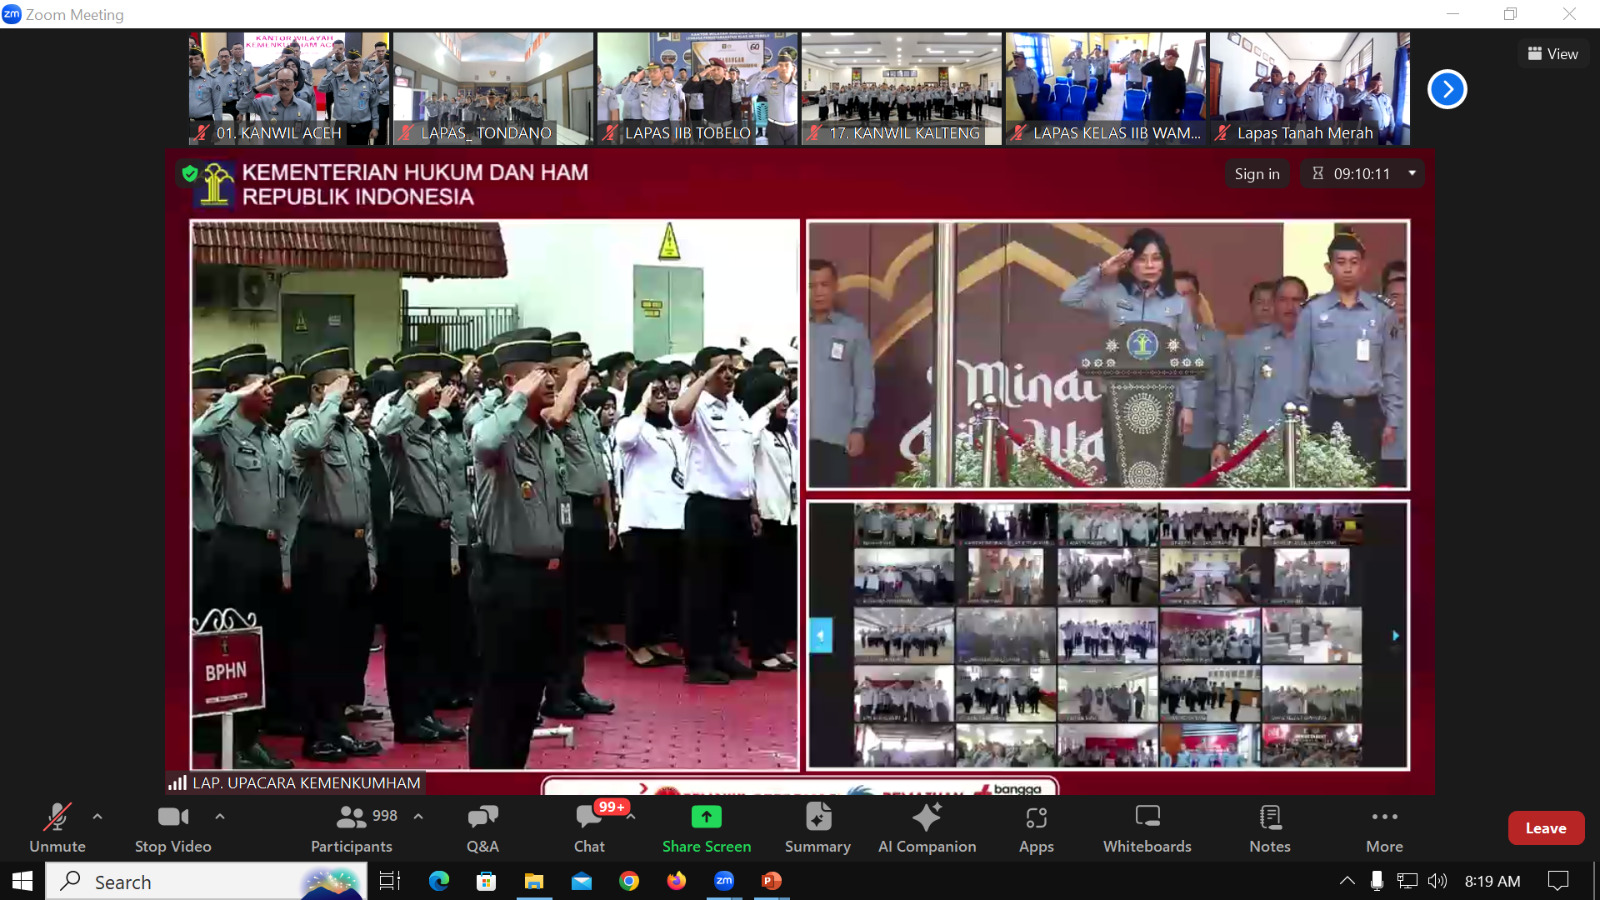
Task: Expand participants options arrow
Action: click(x=418, y=817)
